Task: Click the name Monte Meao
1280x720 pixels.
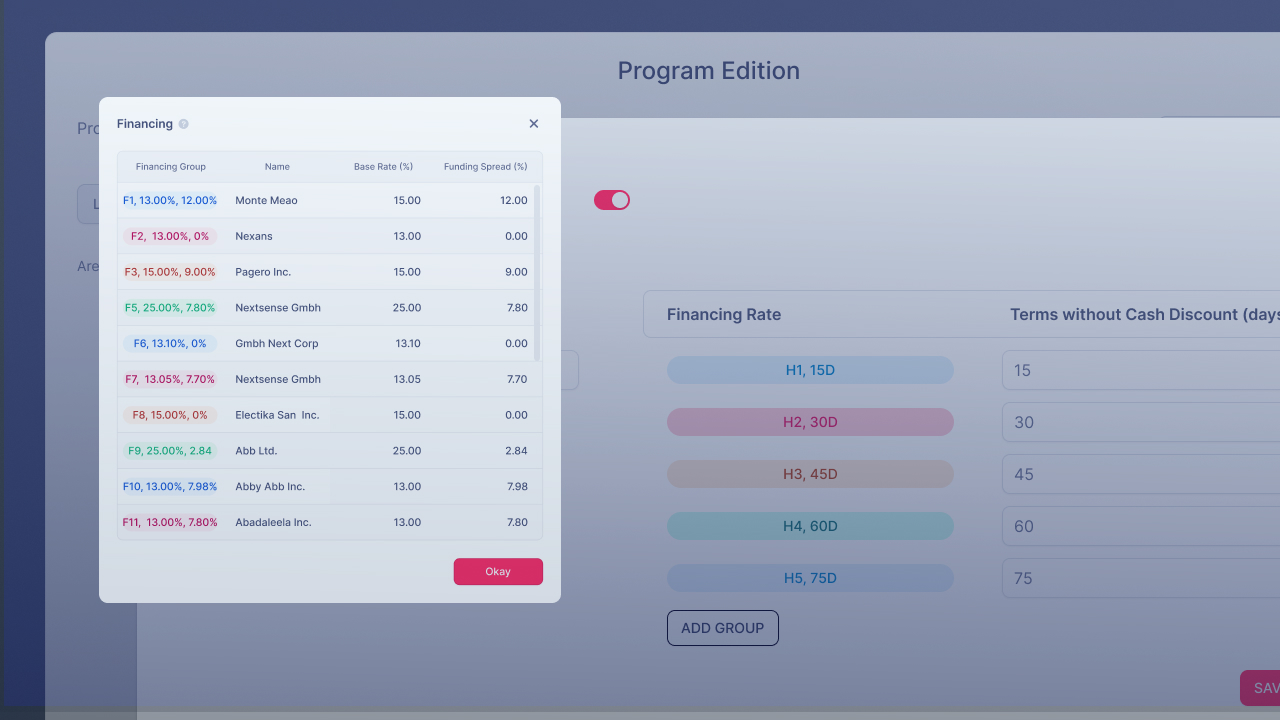Action: pos(266,201)
